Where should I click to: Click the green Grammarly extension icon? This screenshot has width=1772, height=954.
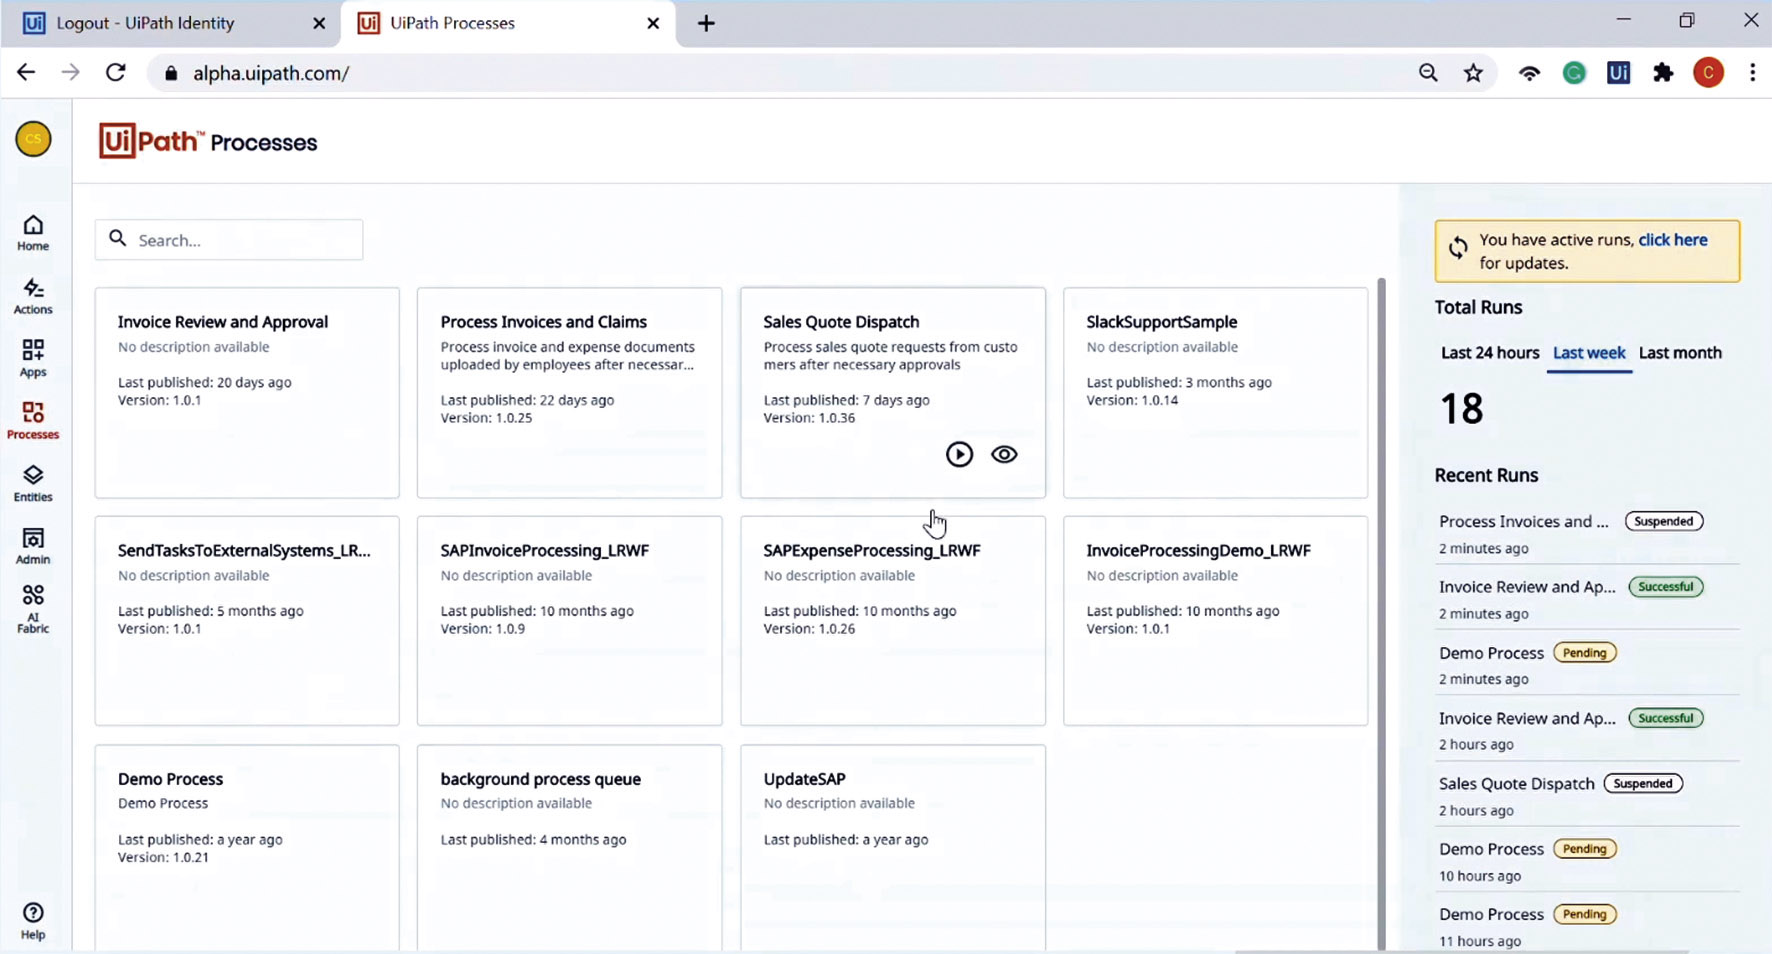pyautogui.click(x=1574, y=72)
